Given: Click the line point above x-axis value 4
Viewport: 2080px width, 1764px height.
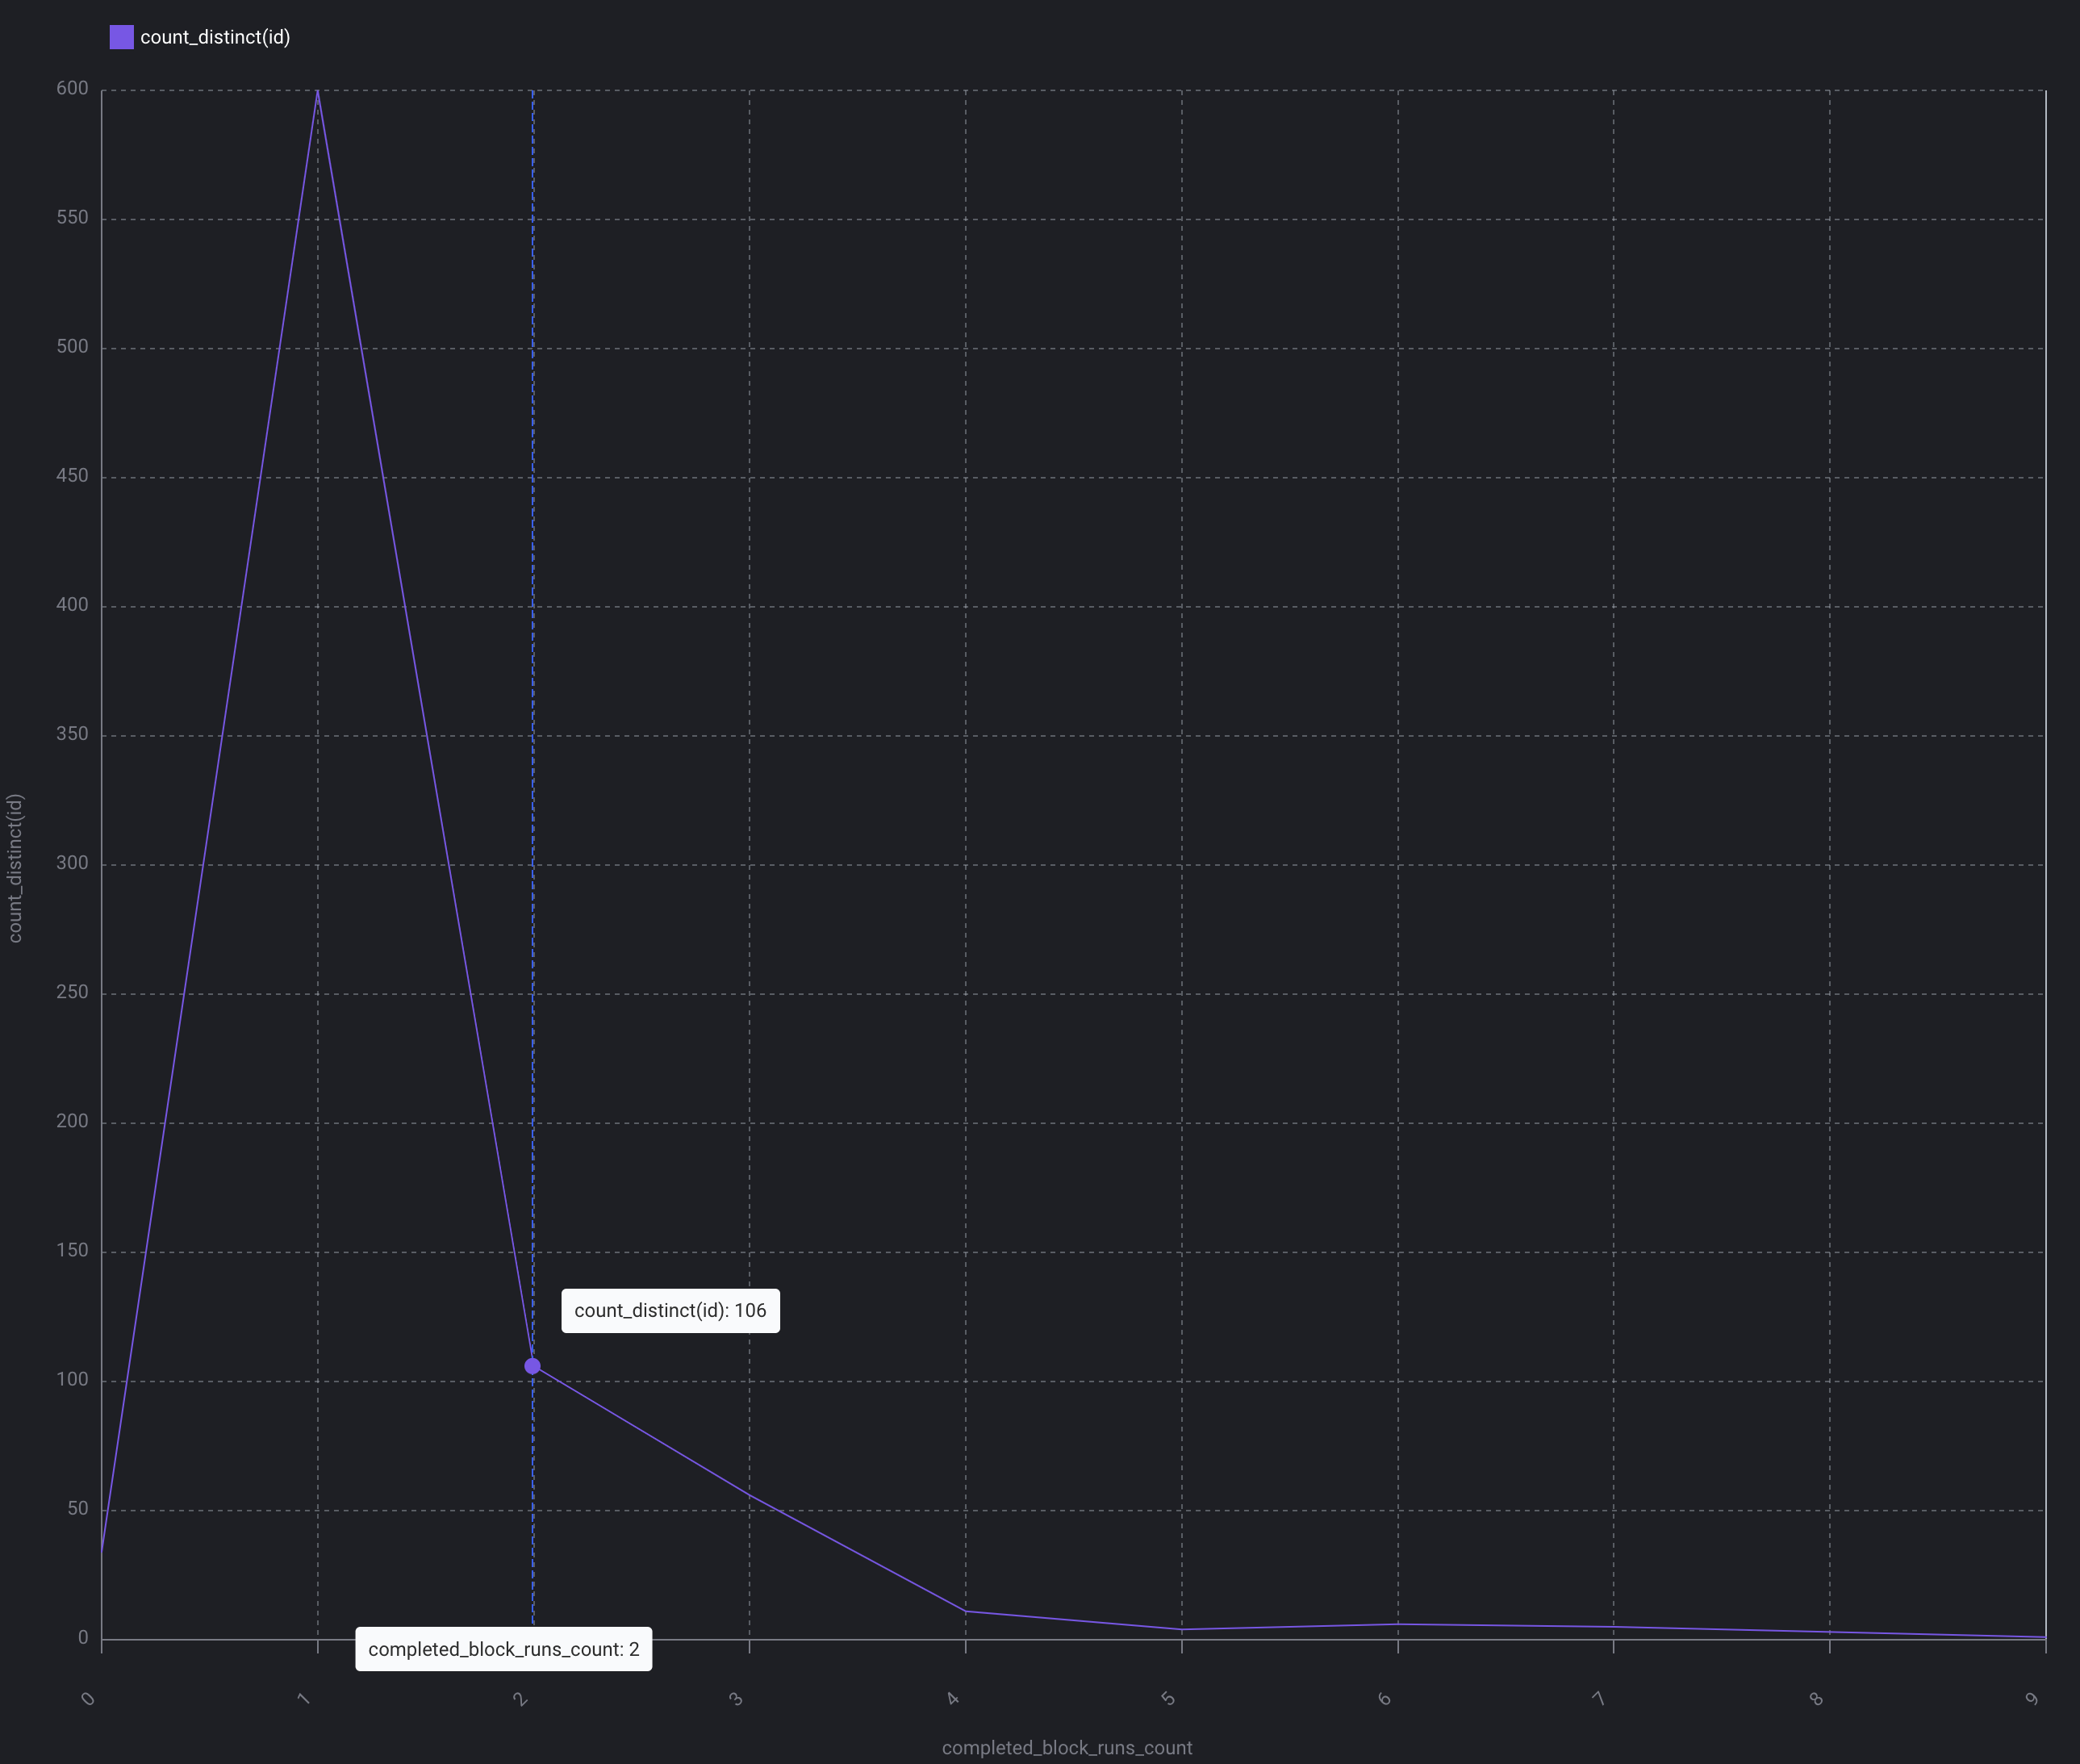Looking at the screenshot, I should pyautogui.click(x=966, y=1611).
